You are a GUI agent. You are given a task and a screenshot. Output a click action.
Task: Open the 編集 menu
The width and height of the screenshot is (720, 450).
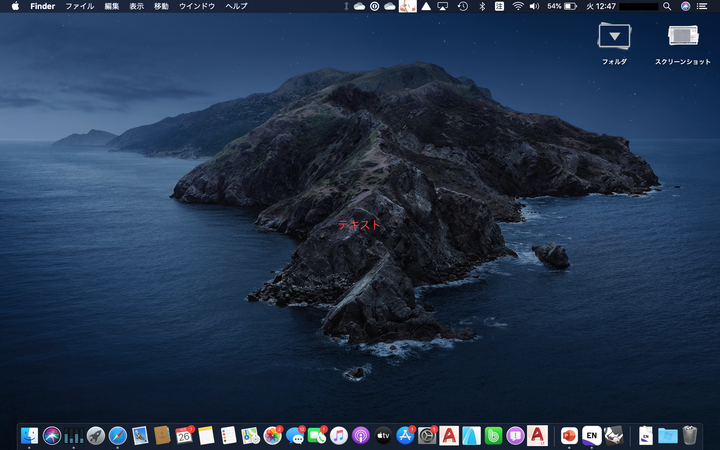pyautogui.click(x=112, y=6)
